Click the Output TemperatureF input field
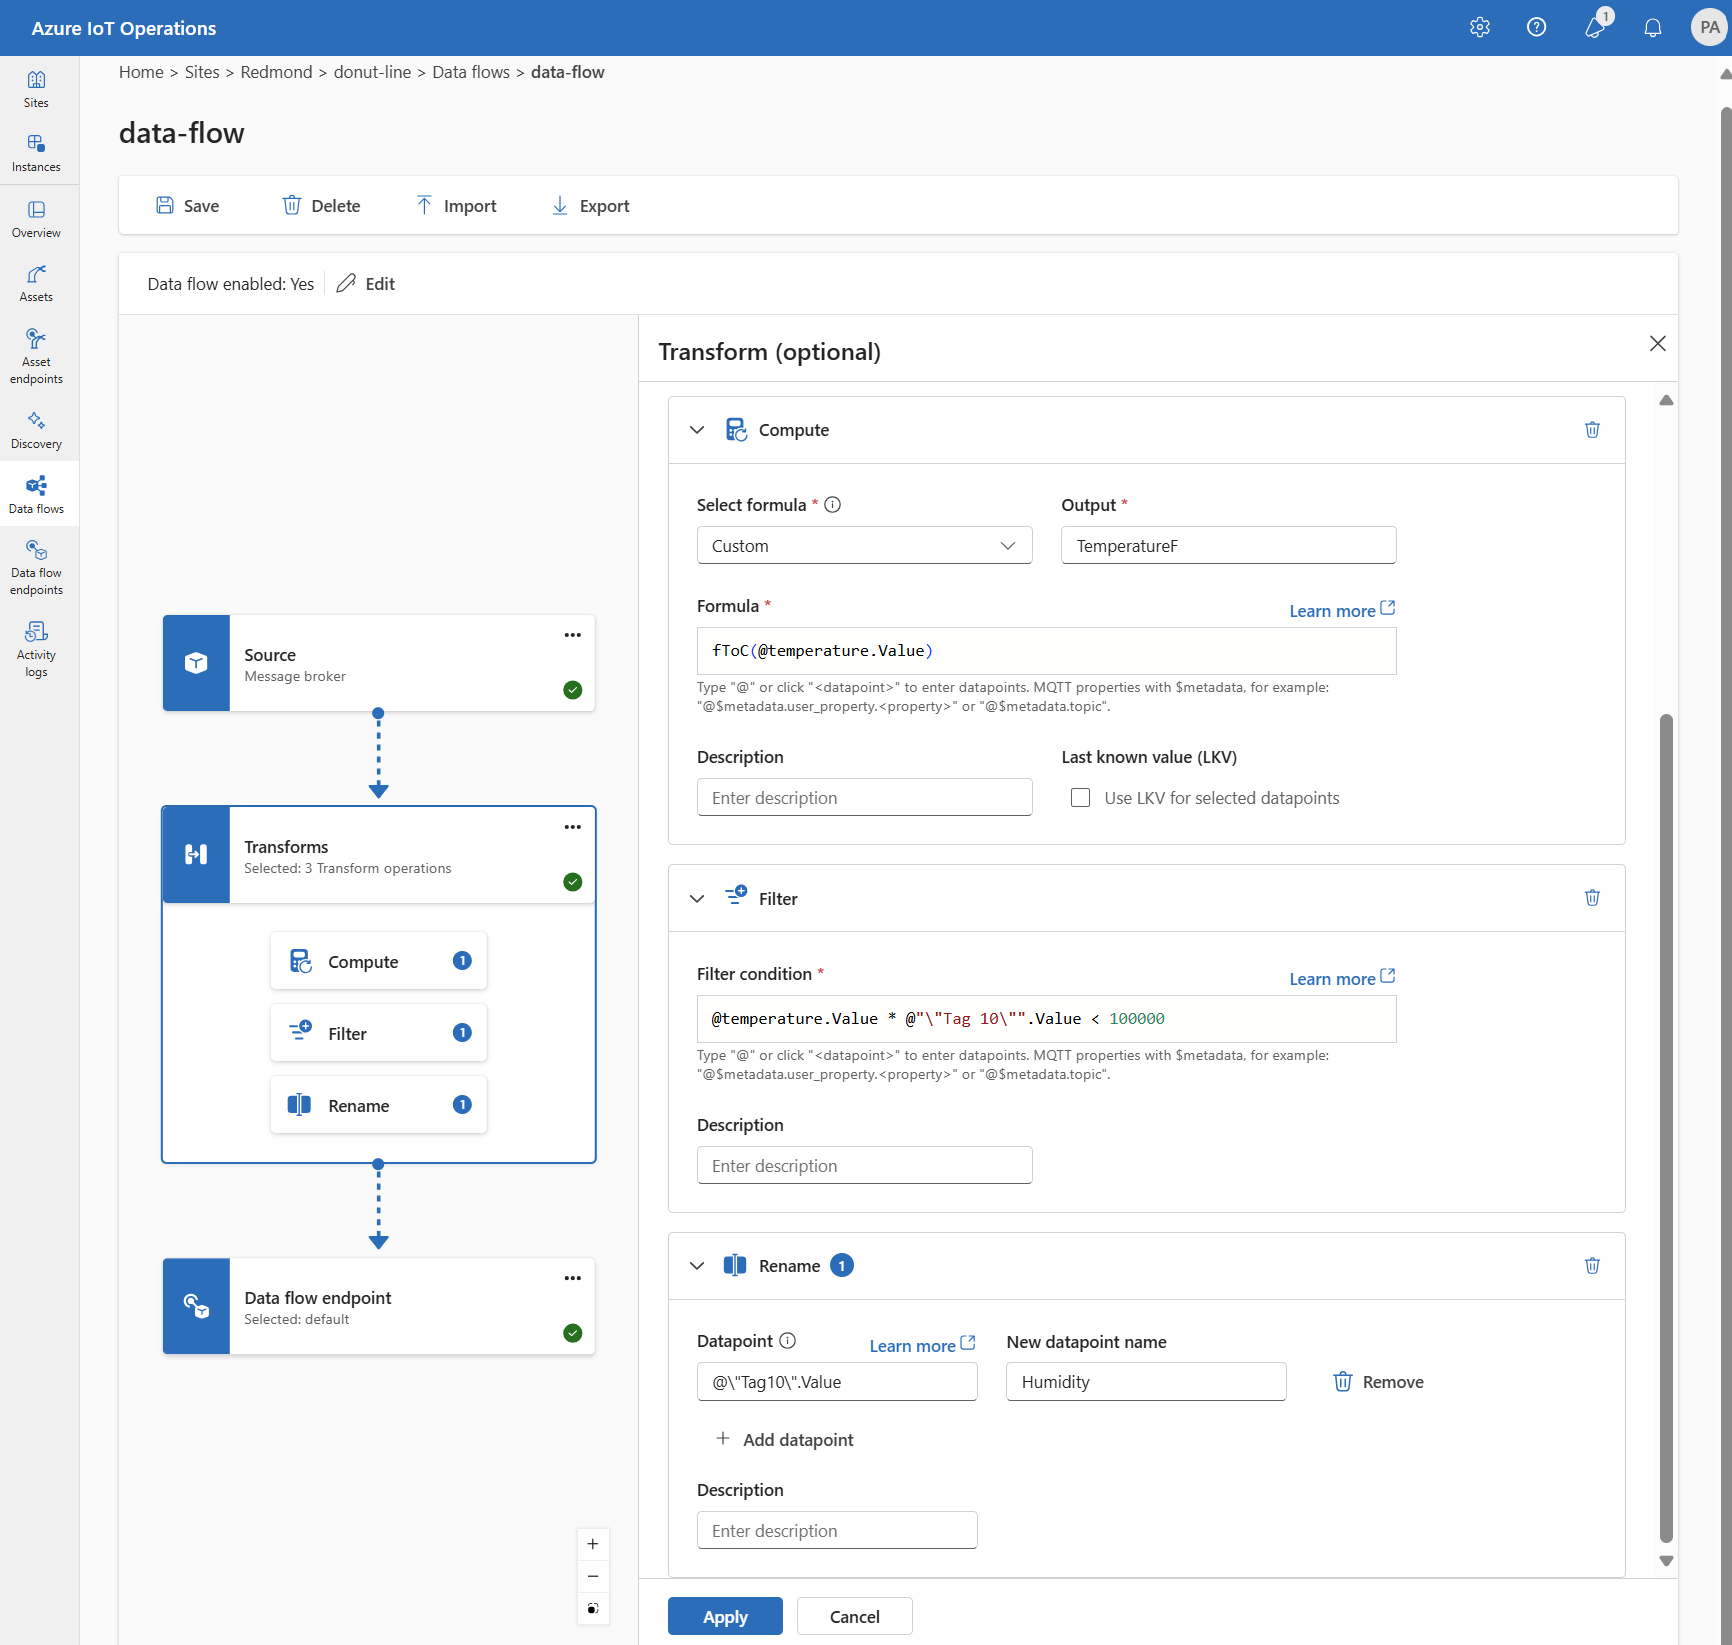1732x1645 pixels. (1228, 546)
